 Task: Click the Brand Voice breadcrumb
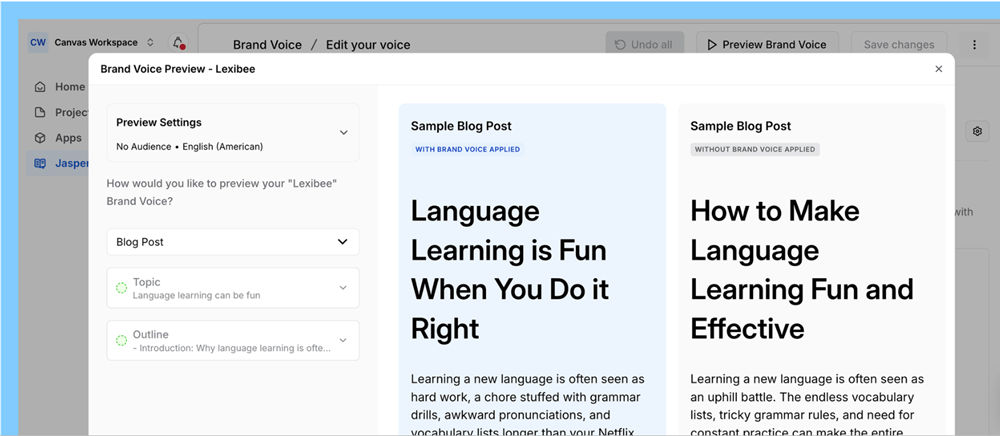pyautogui.click(x=267, y=45)
